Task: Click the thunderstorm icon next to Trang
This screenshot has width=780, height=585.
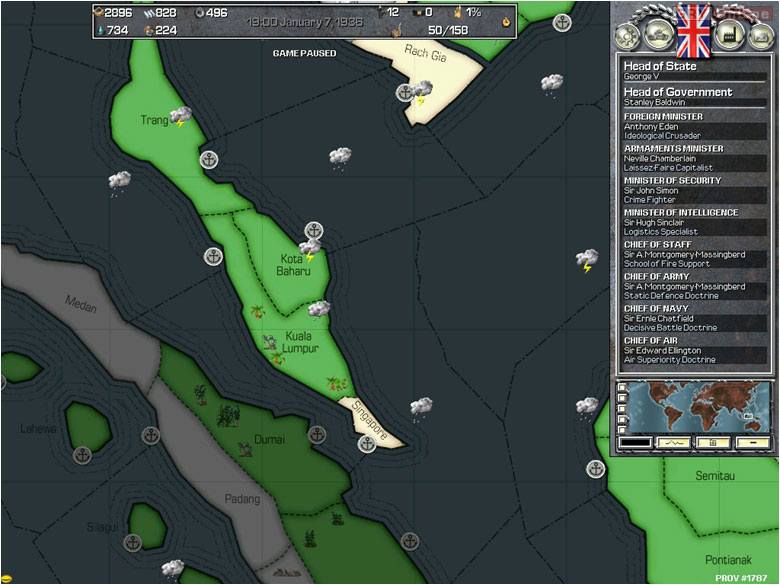Action: [x=181, y=116]
